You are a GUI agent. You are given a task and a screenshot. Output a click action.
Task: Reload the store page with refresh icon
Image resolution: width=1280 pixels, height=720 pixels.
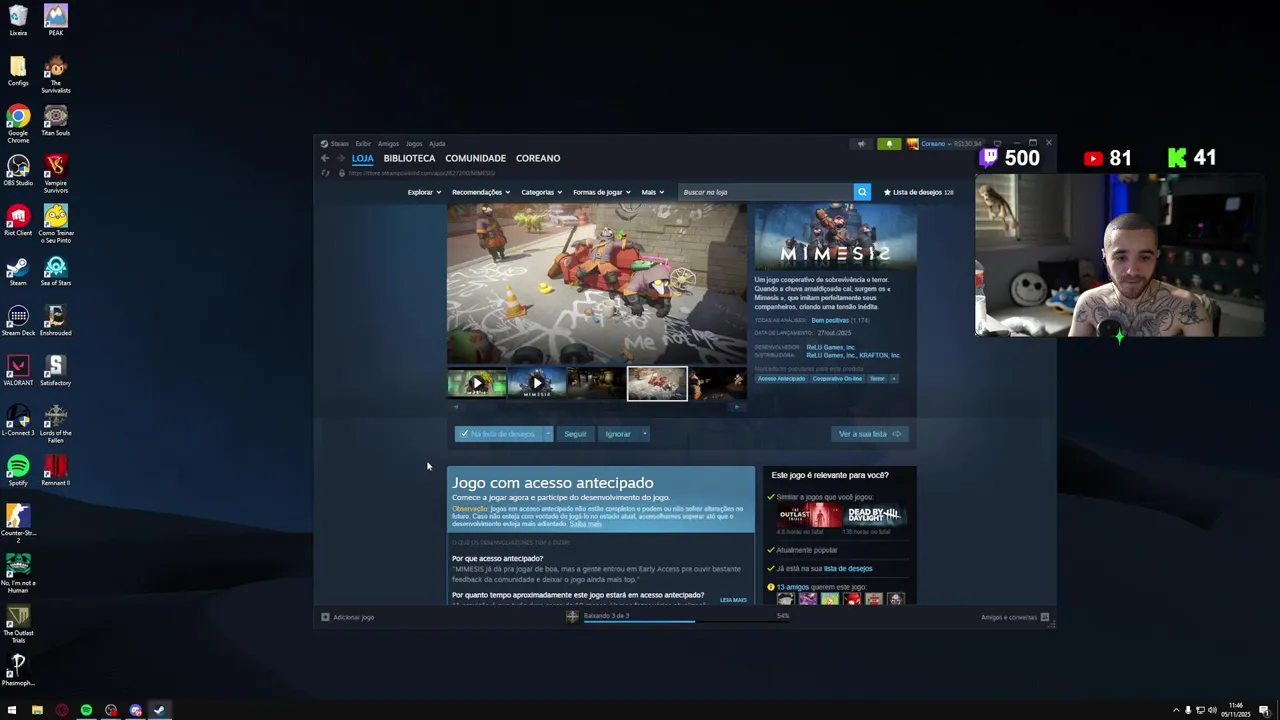pyautogui.click(x=325, y=173)
